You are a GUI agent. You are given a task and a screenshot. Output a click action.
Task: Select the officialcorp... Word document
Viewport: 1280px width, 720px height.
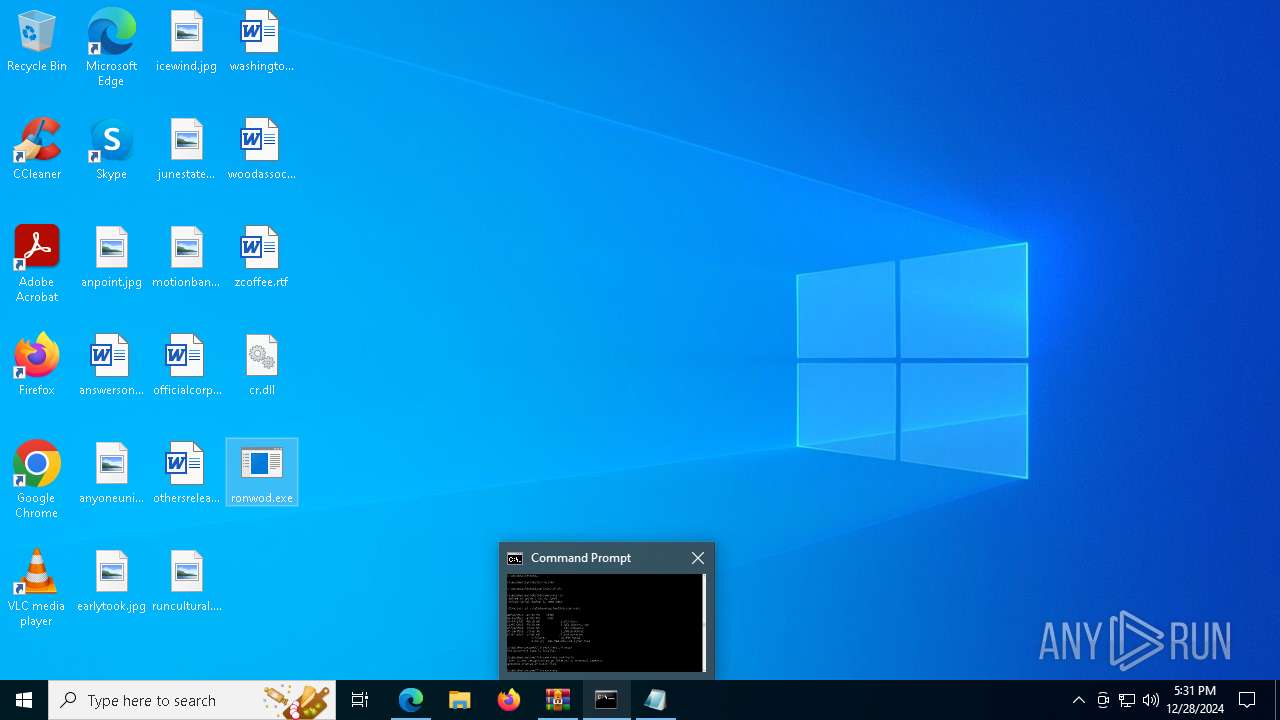[186, 366]
